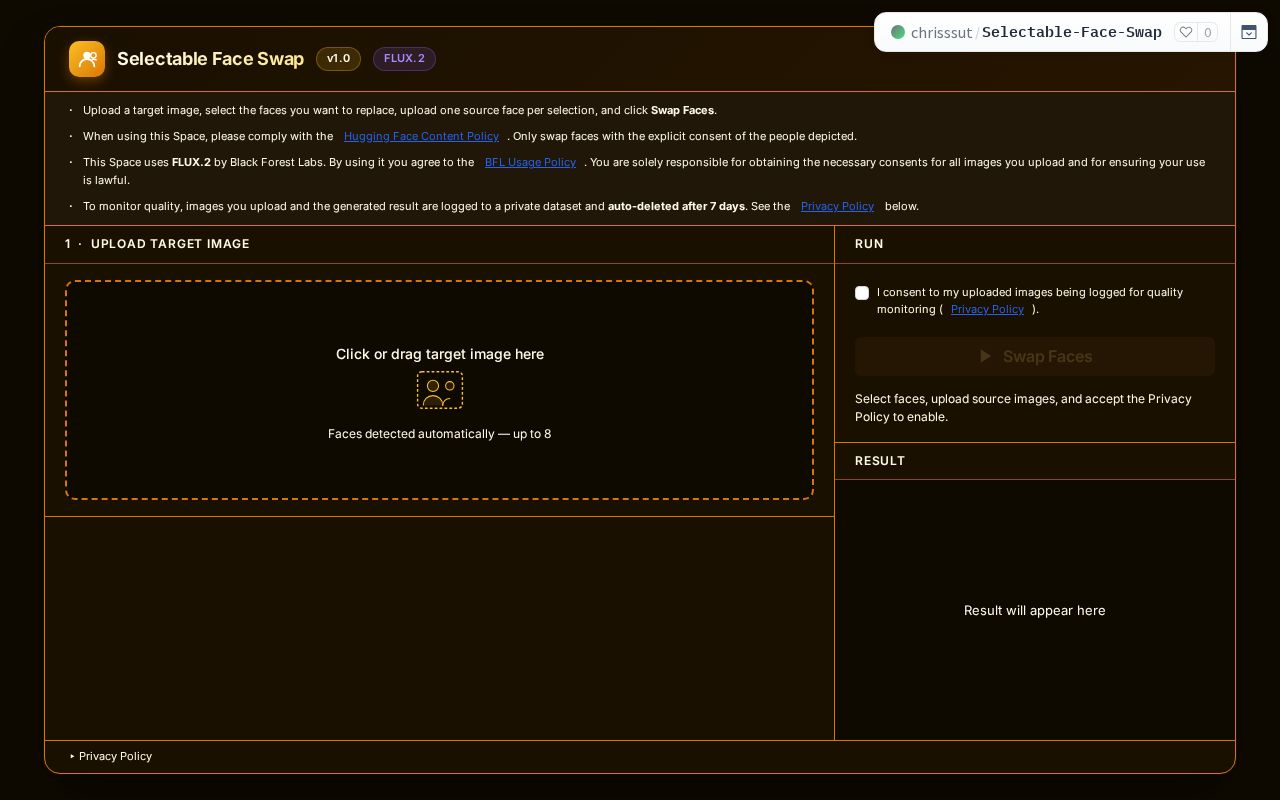Screen dimensions: 1280x800
Task: Like the Space with the heart icon
Action: (x=1186, y=32)
